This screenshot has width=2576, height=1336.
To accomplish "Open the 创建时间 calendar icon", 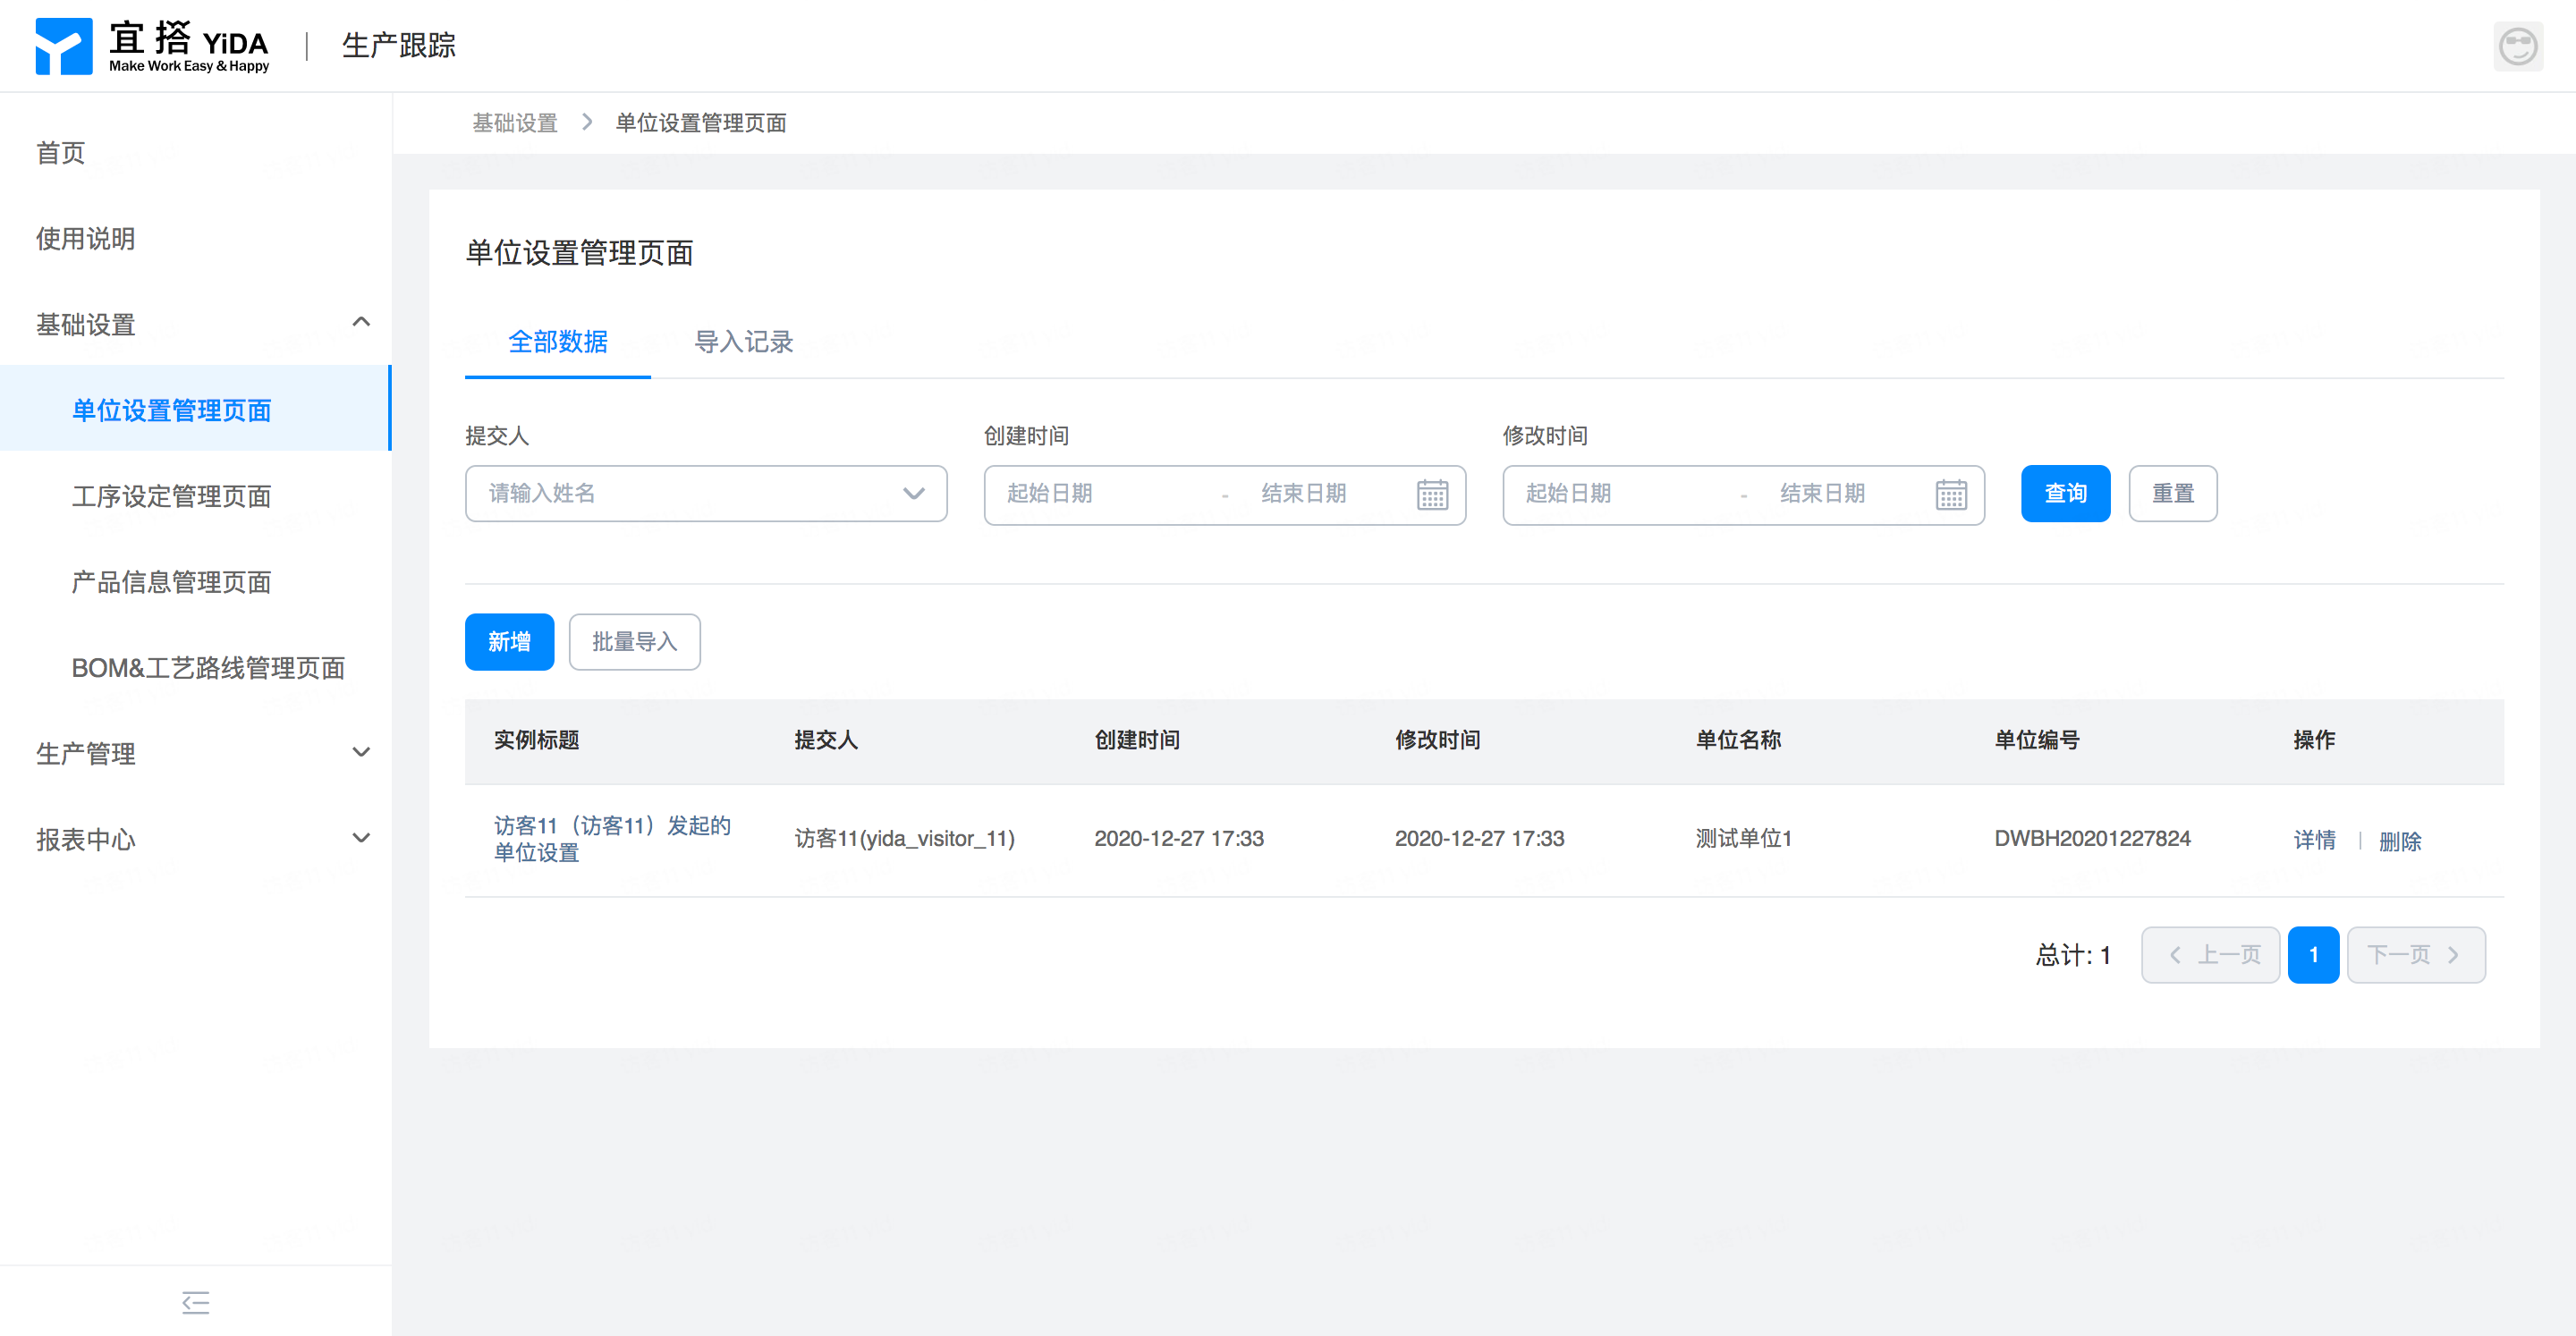I will (1431, 494).
